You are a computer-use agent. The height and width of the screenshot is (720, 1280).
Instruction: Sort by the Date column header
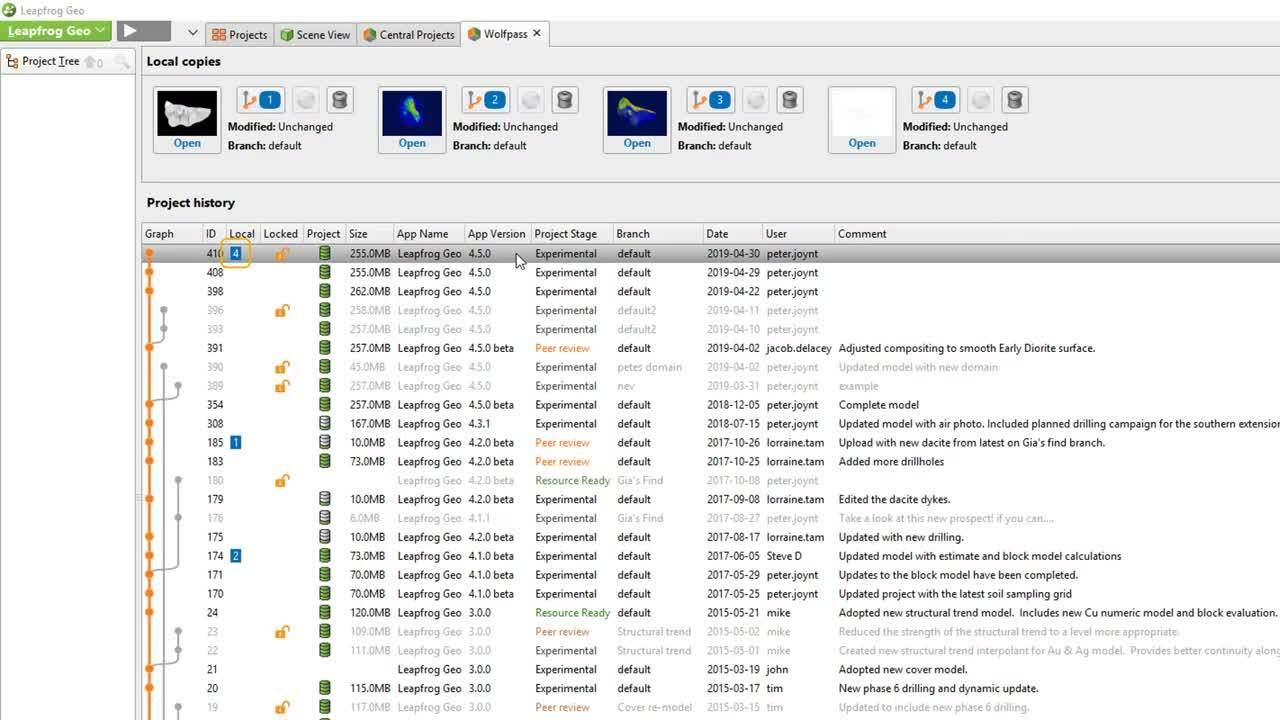[732, 234]
